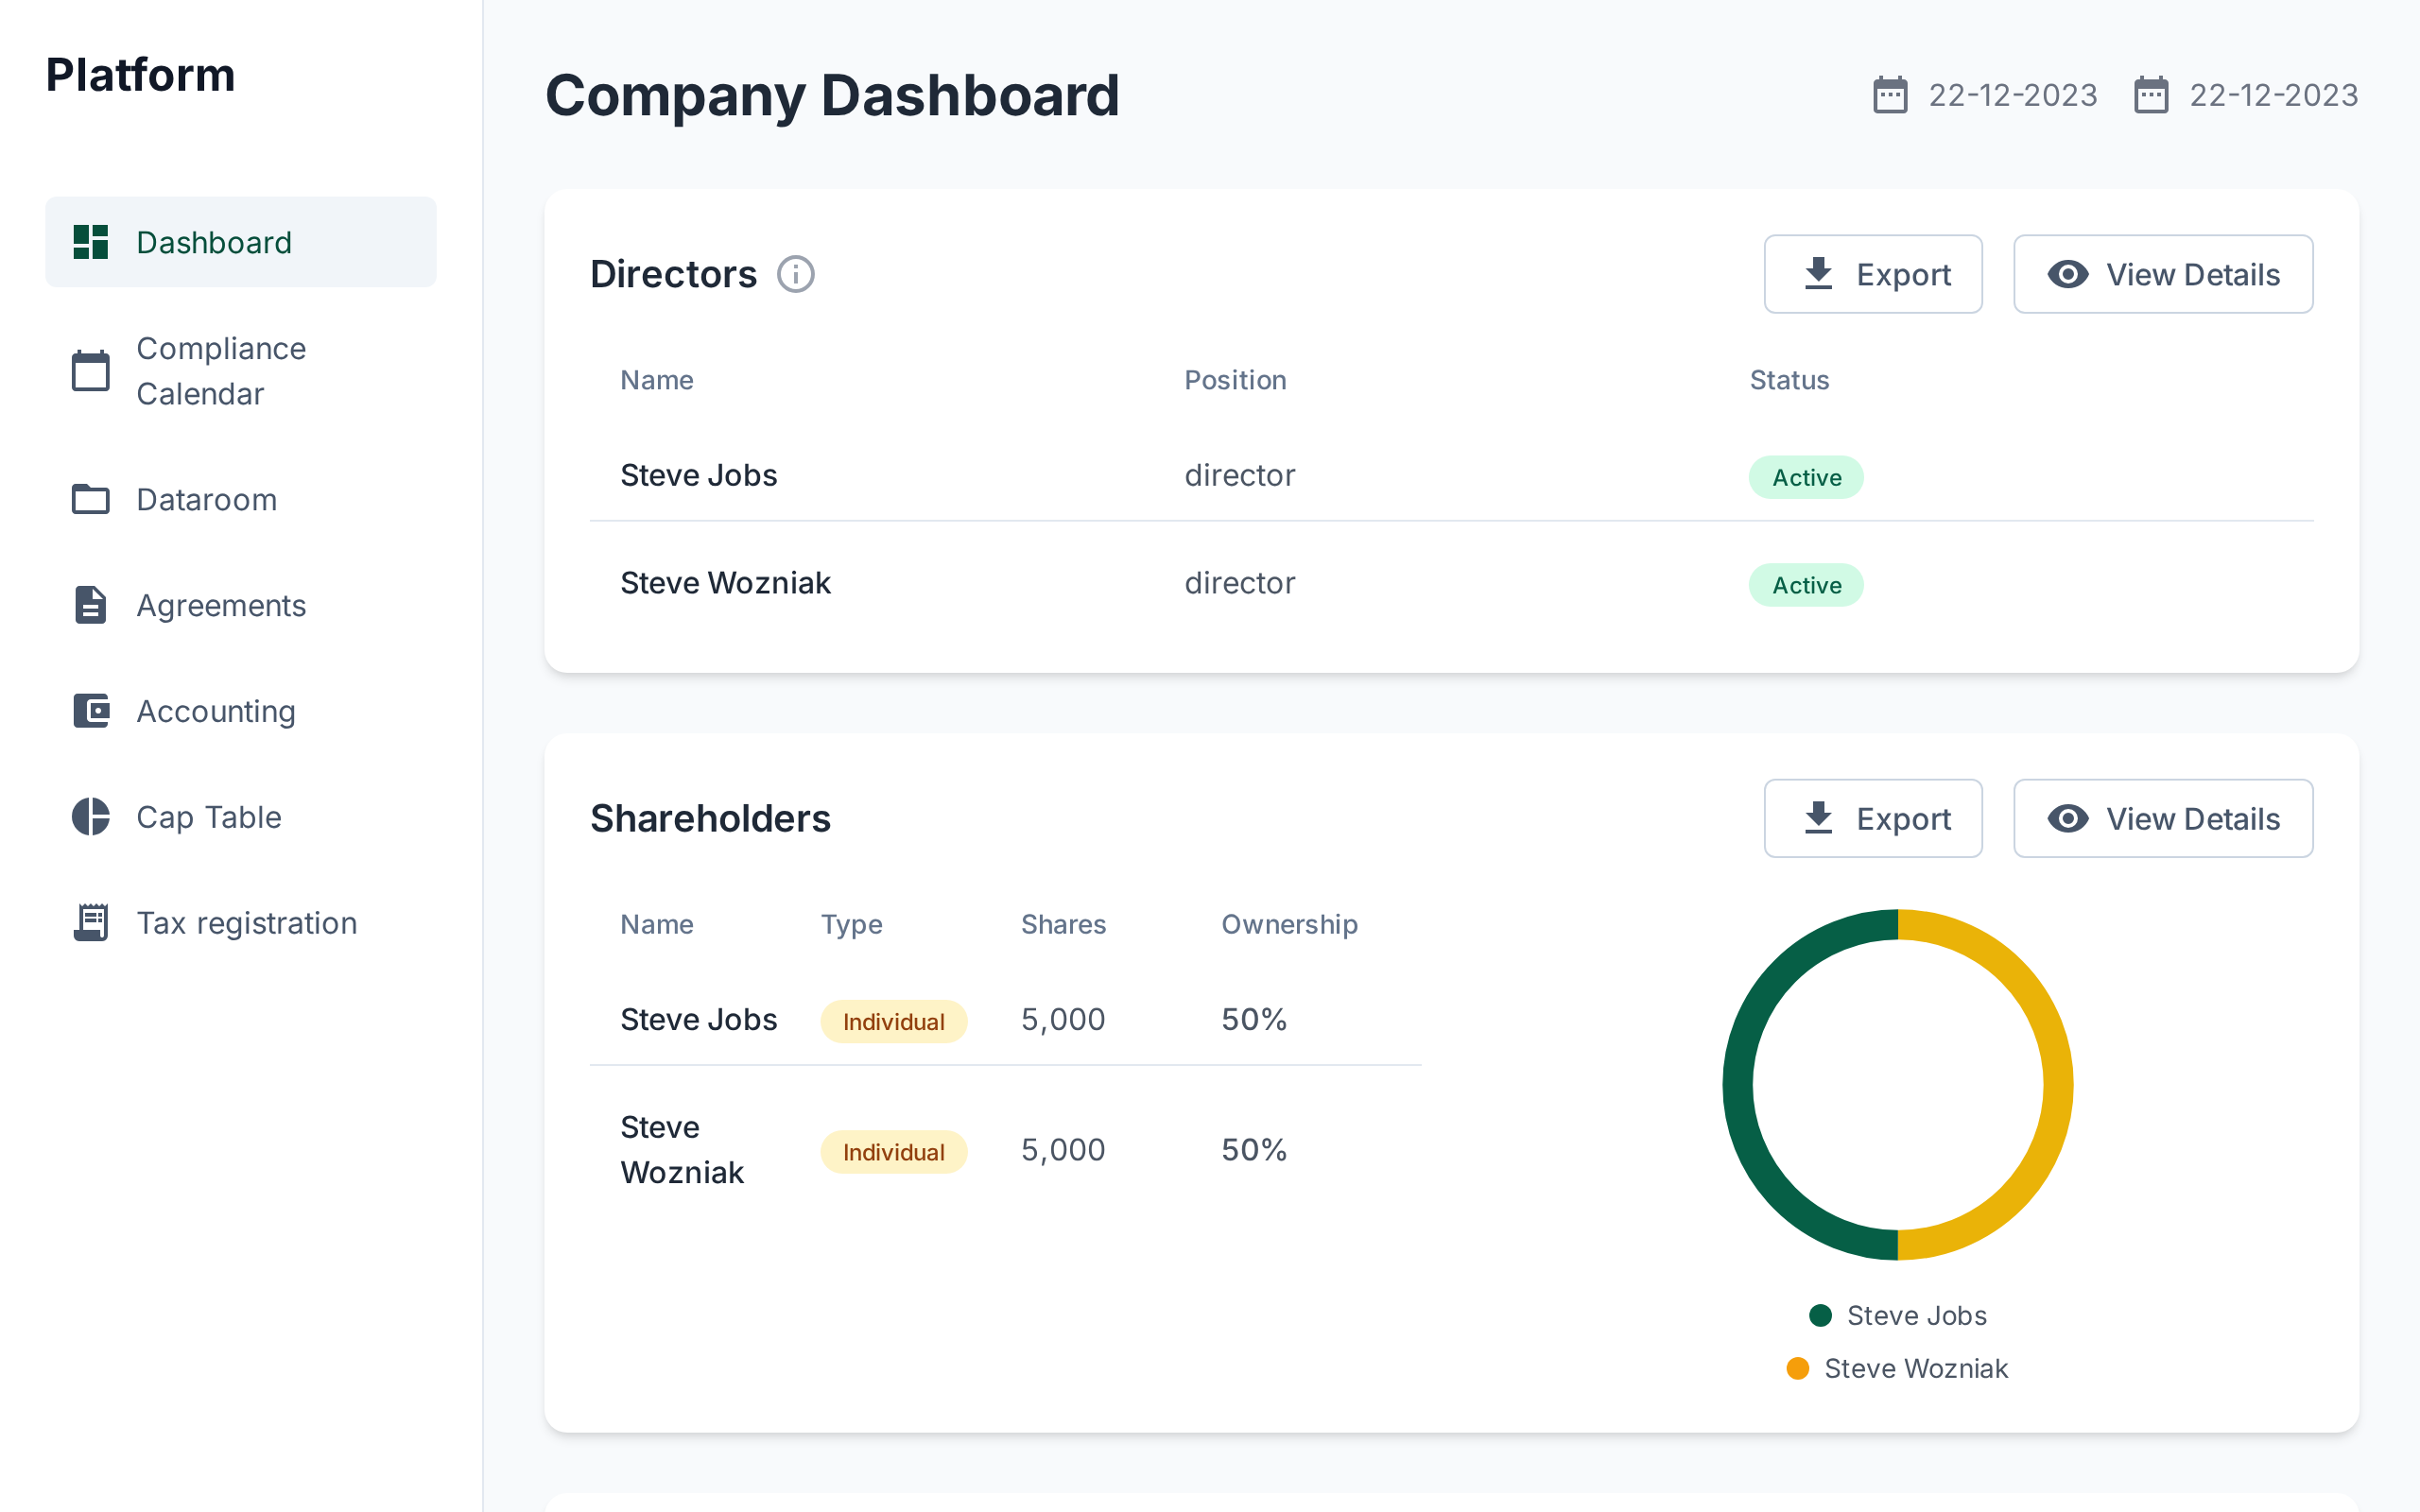Click Steve Wozniak director position cell
The image size is (2420, 1512).
tap(1240, 583)
